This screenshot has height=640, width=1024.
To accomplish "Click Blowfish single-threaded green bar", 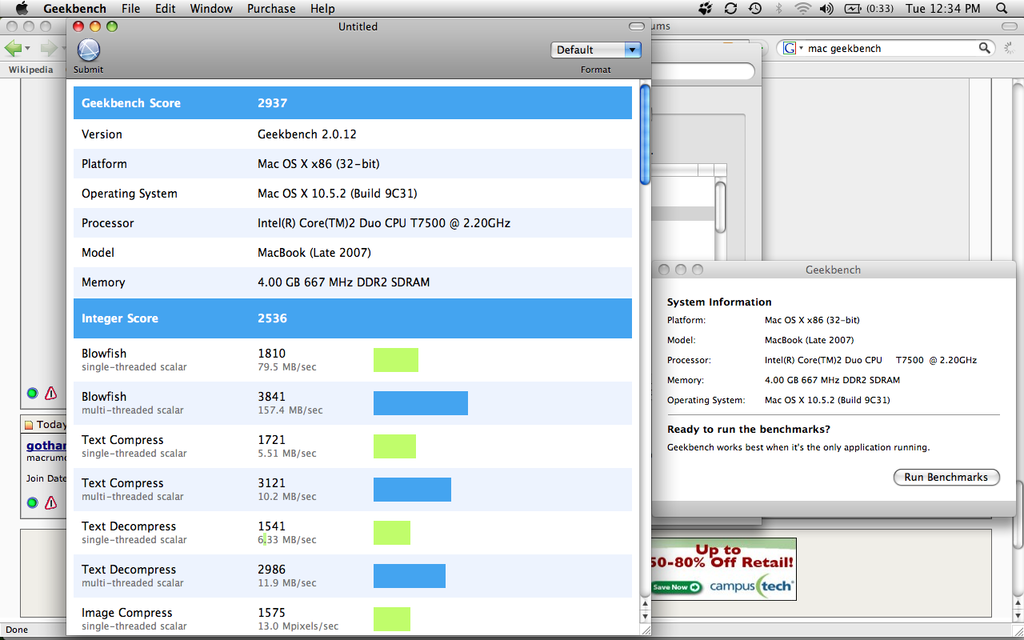I will 396,360.
